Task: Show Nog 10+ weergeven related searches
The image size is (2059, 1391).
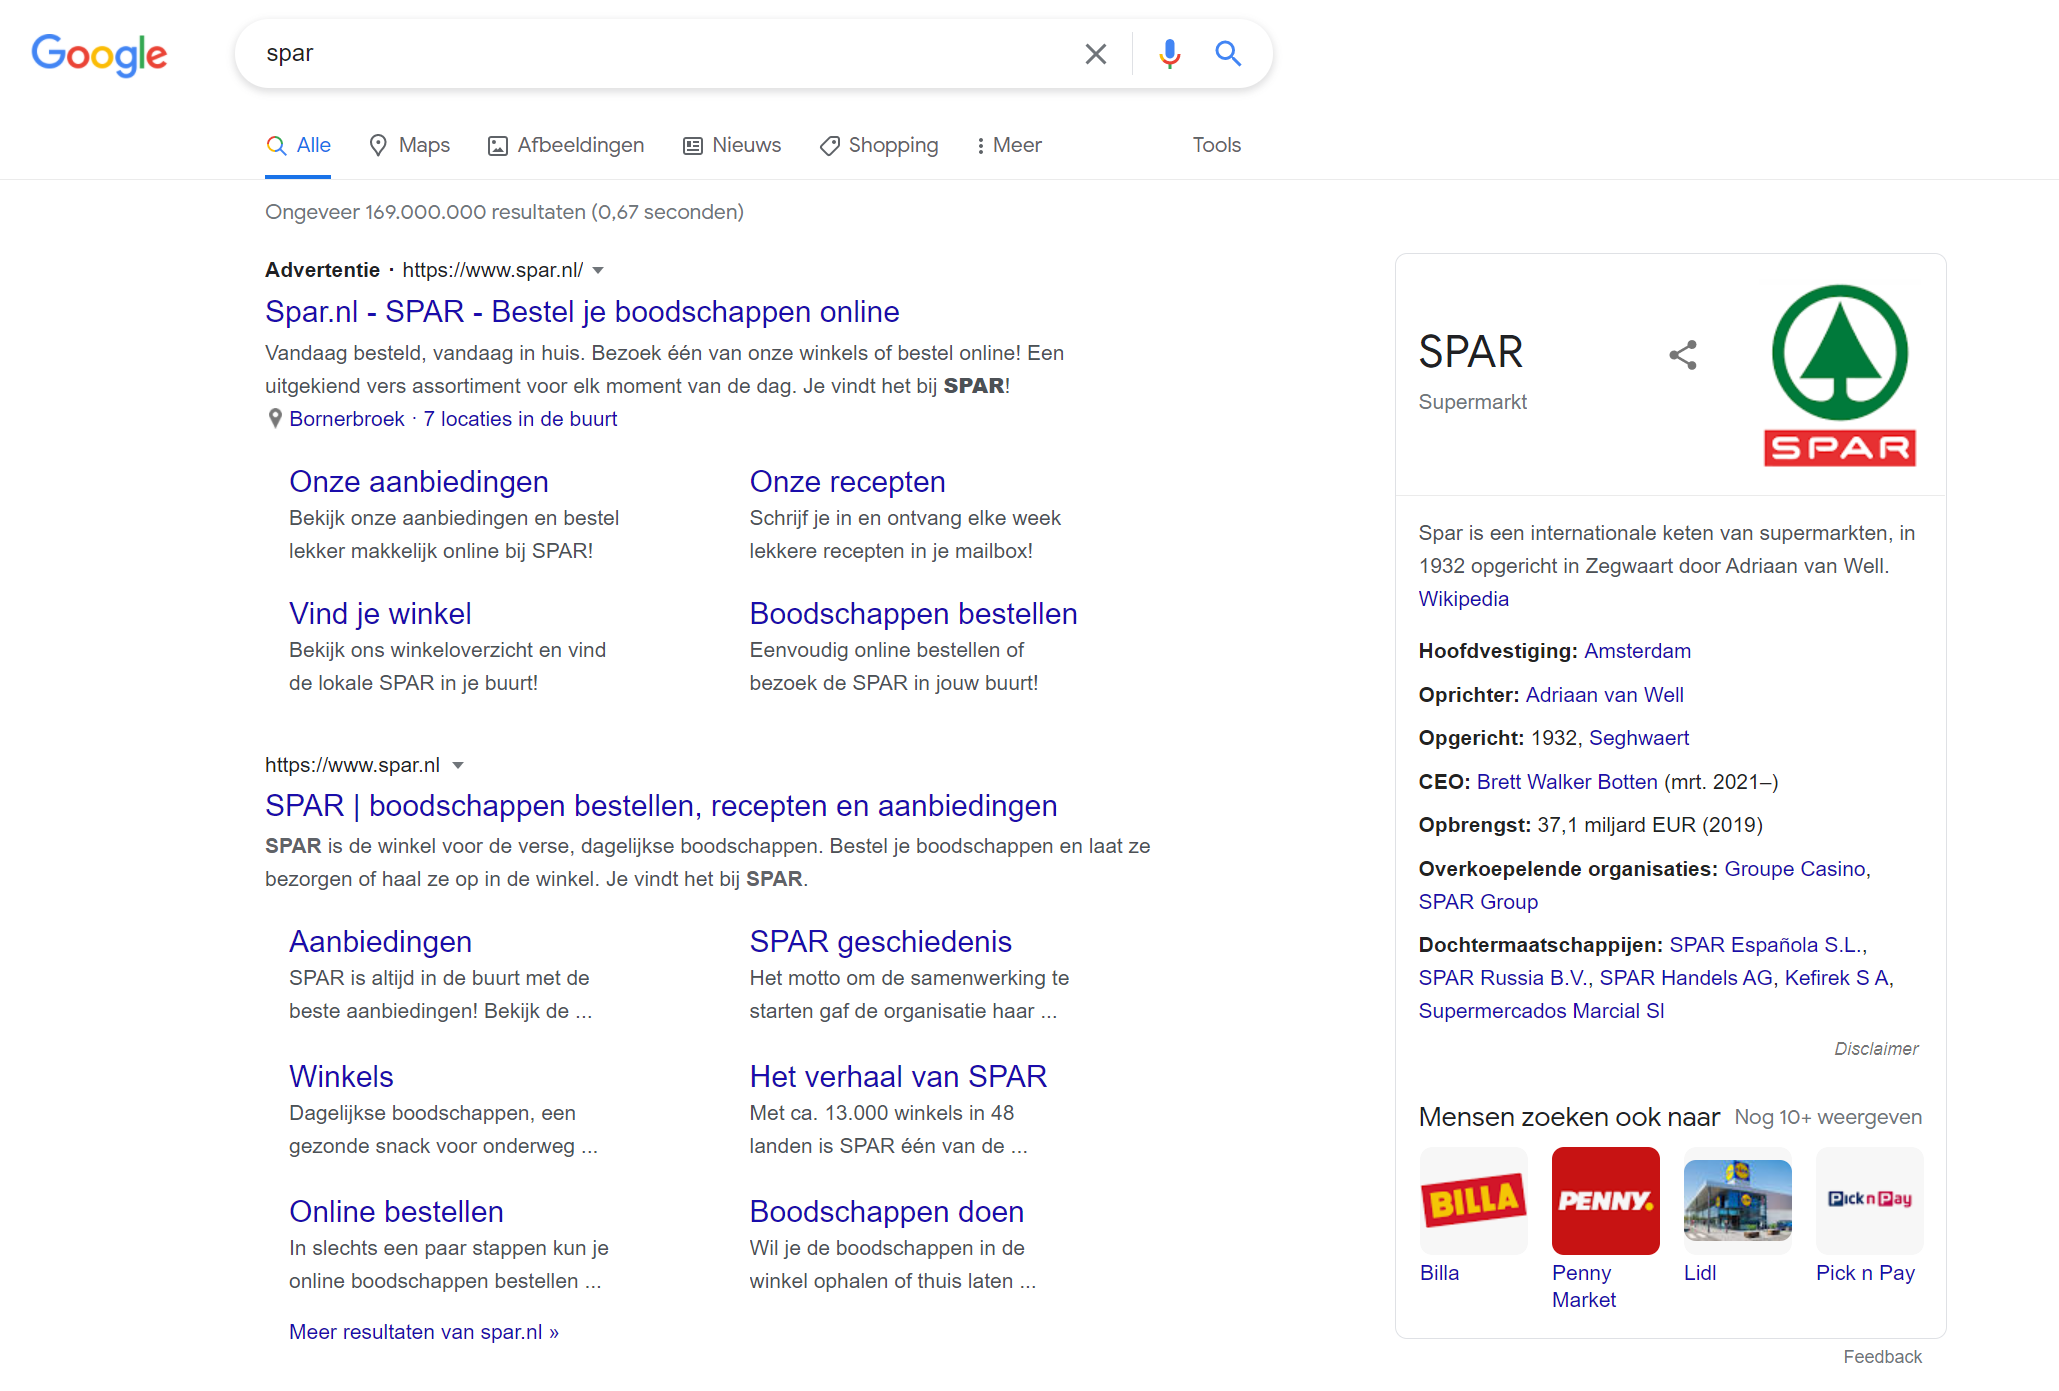Action: [1827, 1117]
